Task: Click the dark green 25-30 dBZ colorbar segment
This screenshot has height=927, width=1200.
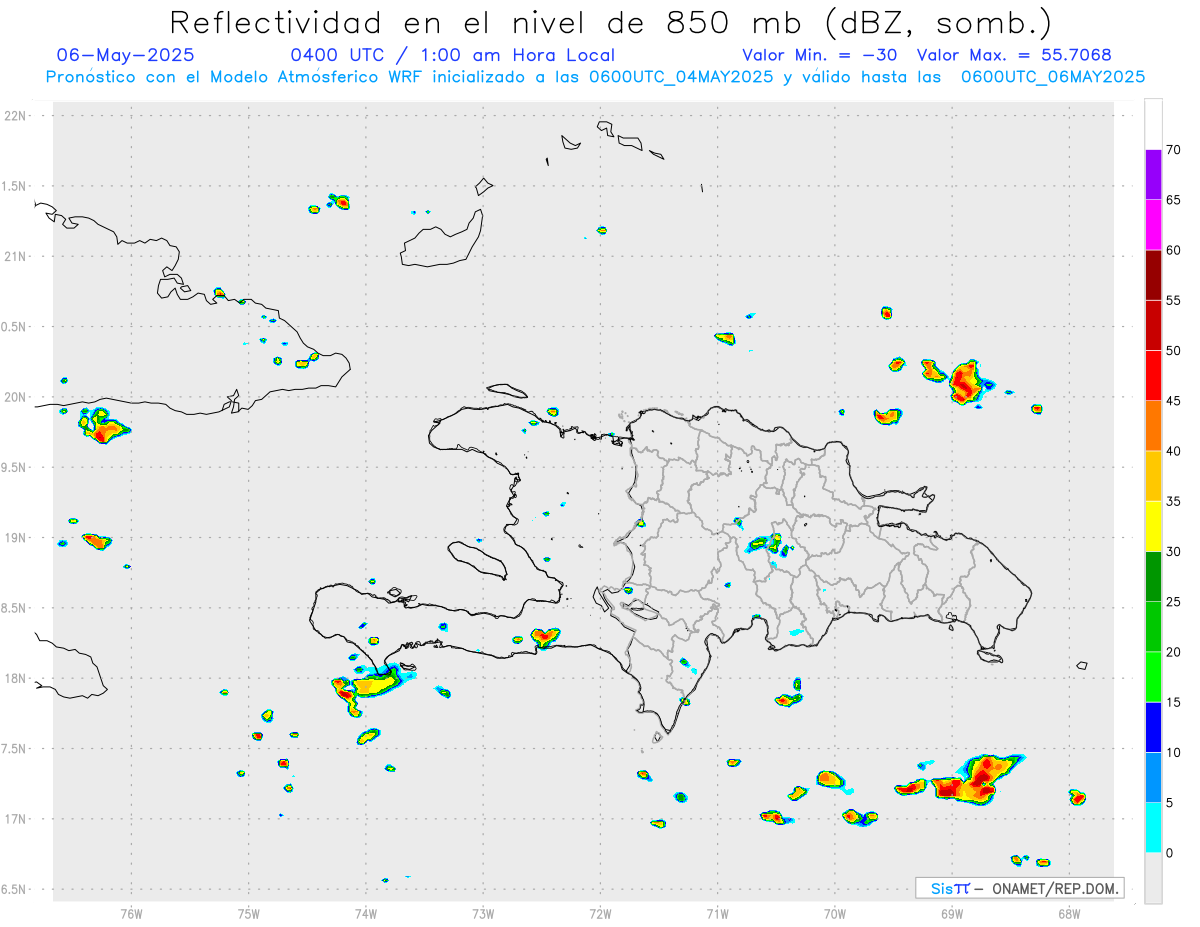Action: tap(1153, 577)
